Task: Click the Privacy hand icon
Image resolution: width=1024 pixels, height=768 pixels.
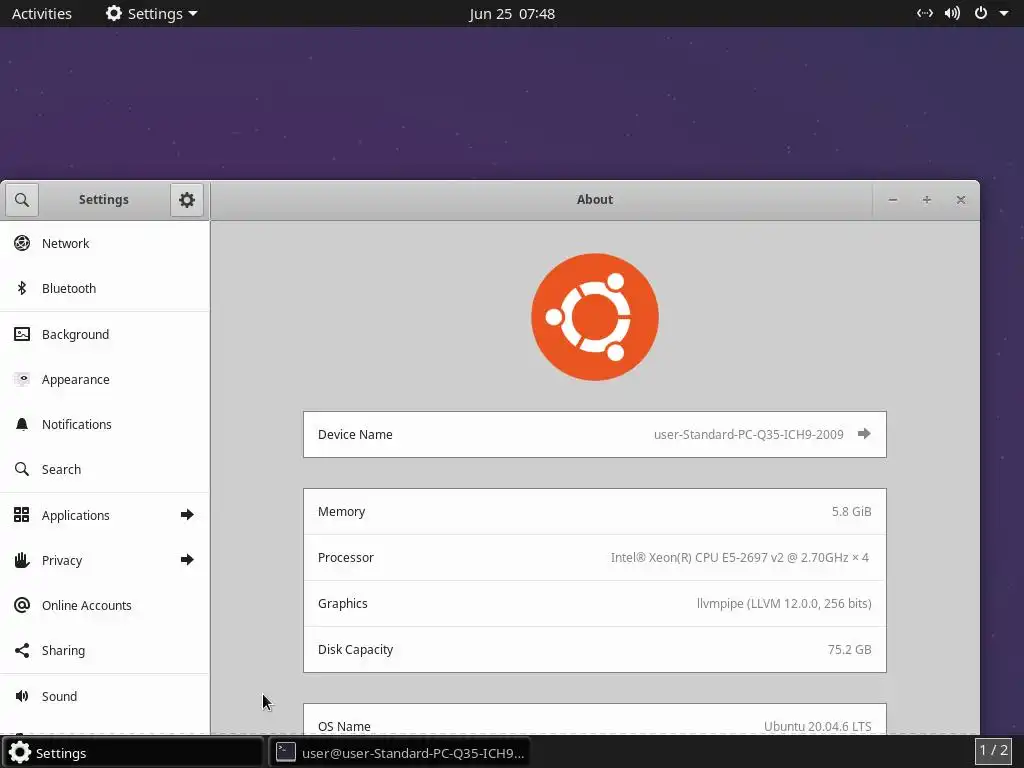Action: (x=22, y=560)
